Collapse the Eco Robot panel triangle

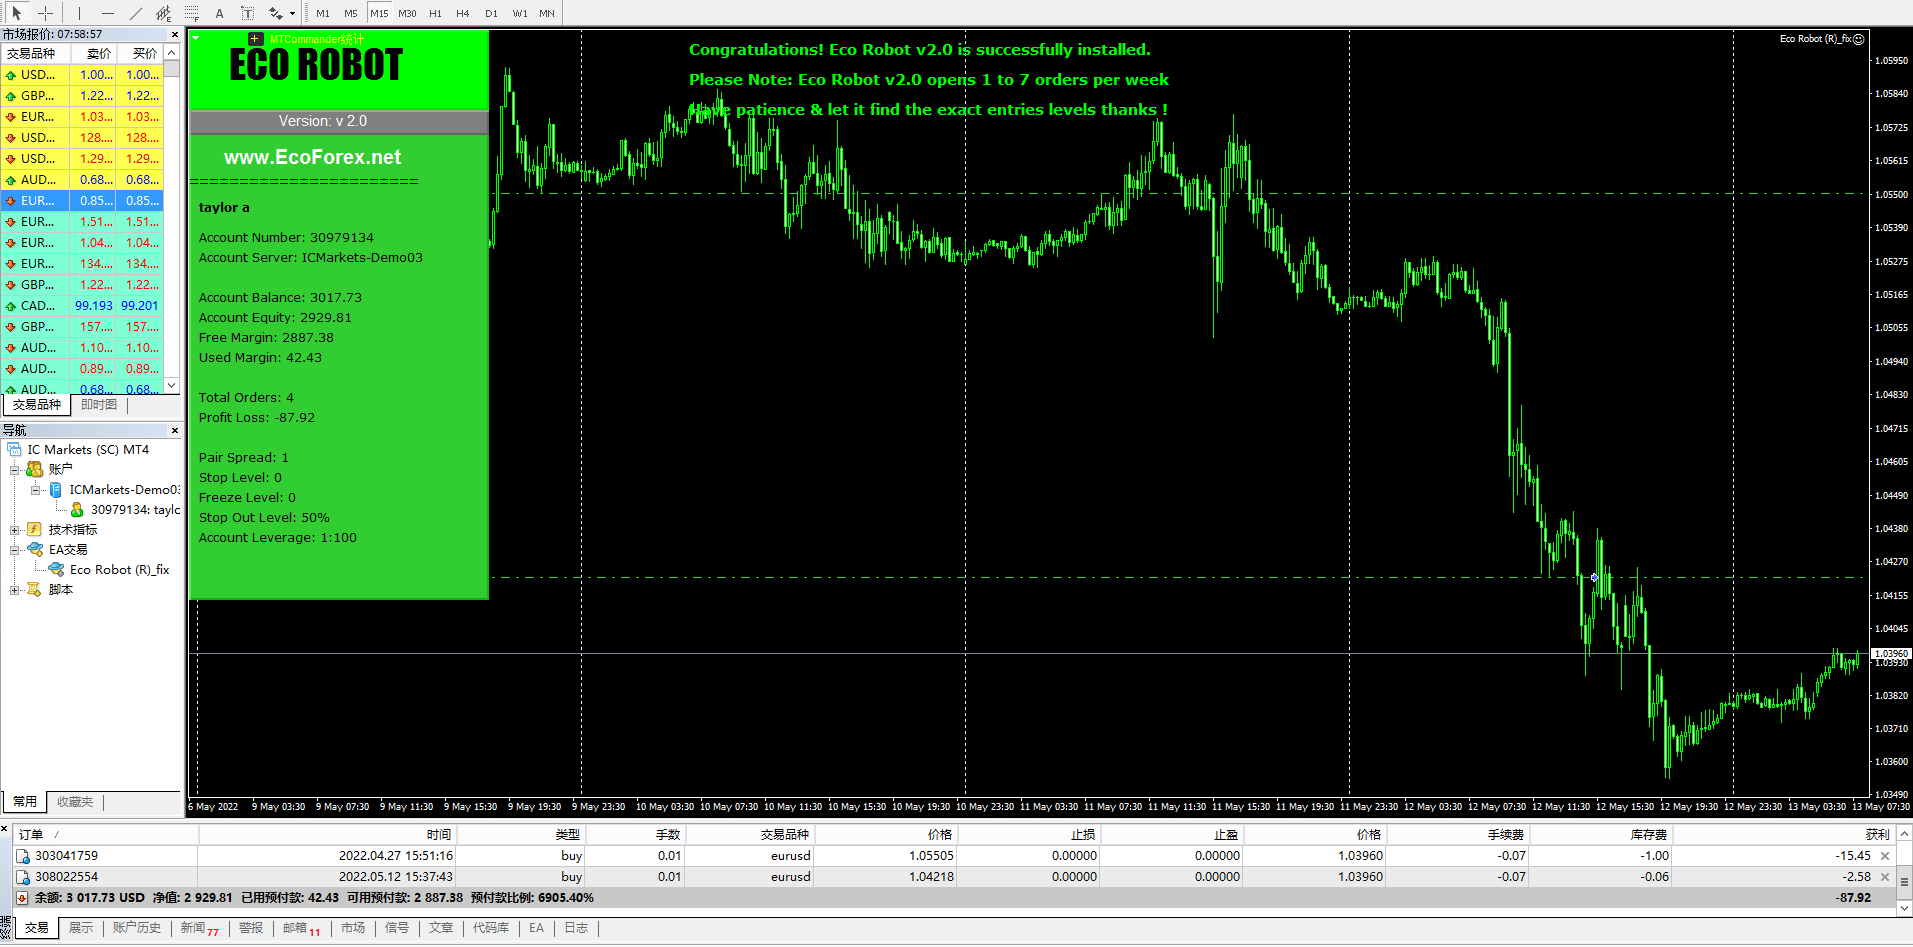click(x=196, y=38)
